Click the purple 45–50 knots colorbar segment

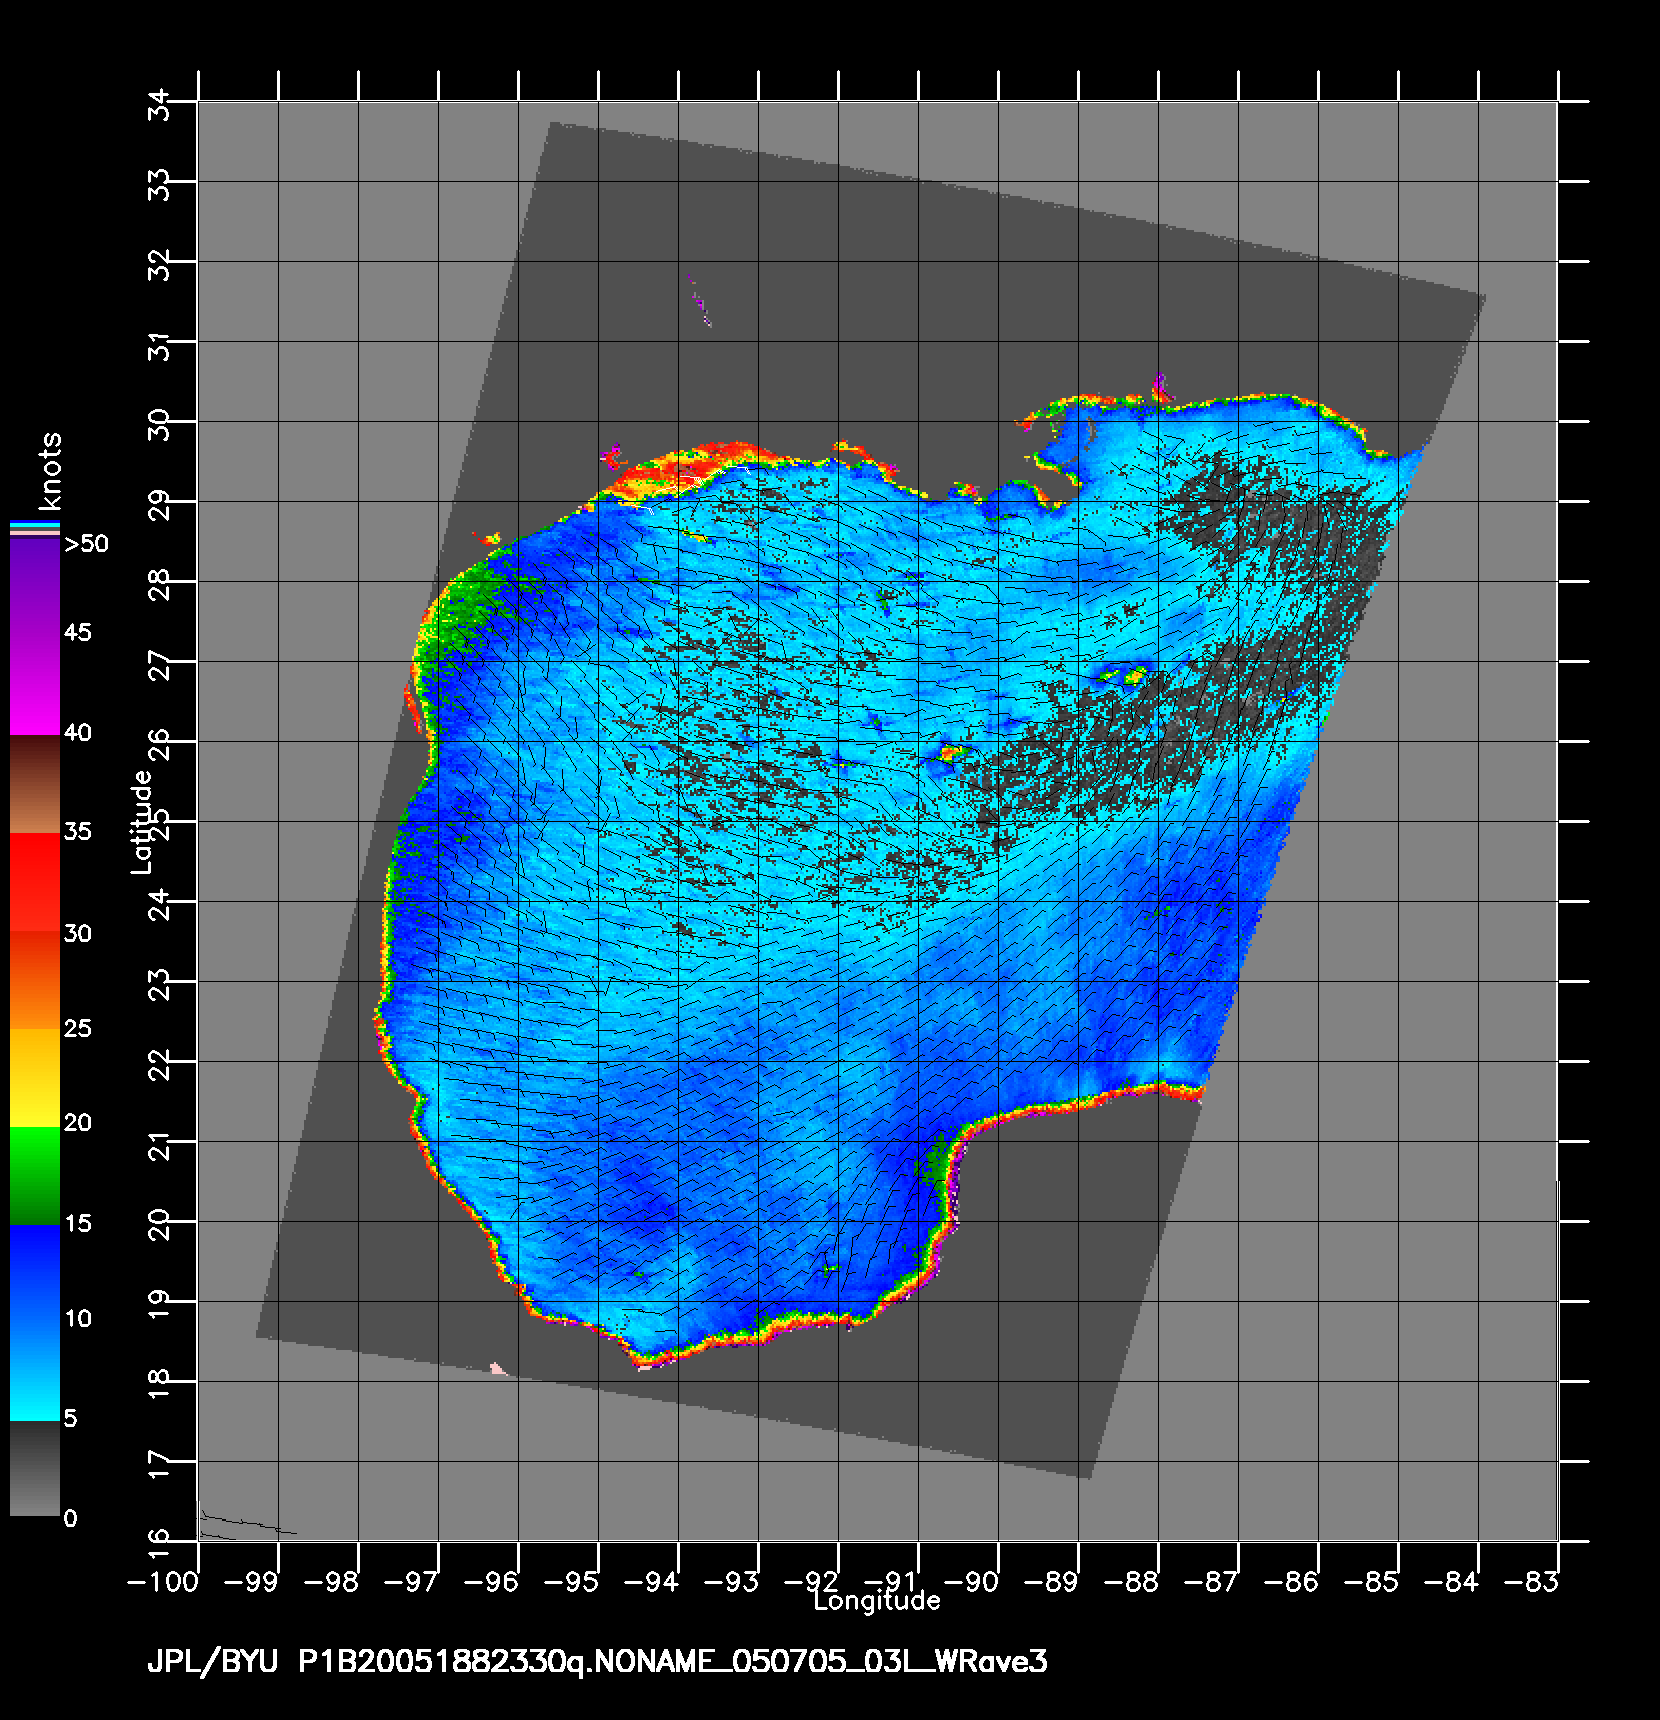coord(35,588)
